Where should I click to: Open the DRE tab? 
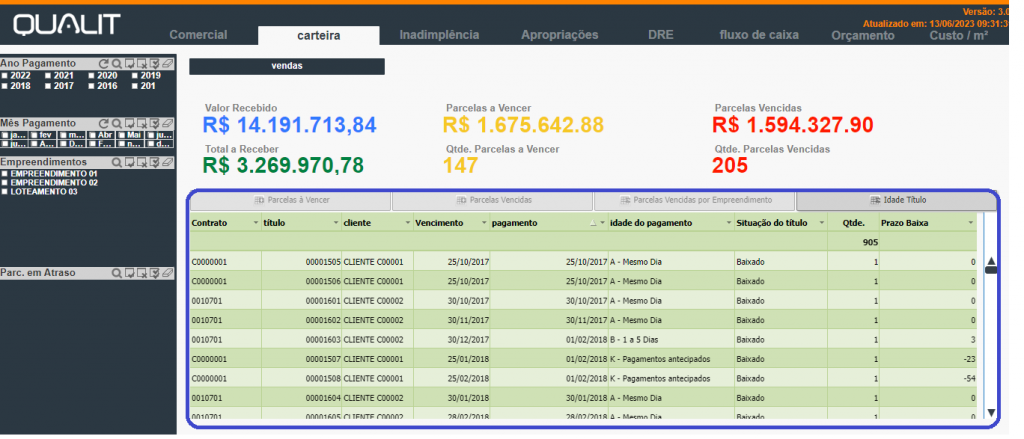[661, 35]
